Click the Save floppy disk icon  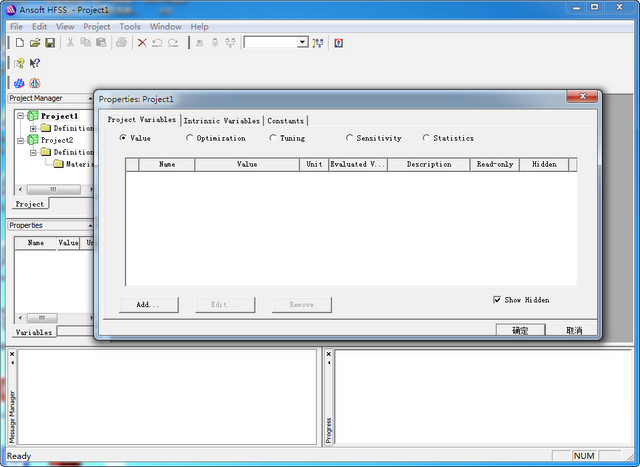50,42
